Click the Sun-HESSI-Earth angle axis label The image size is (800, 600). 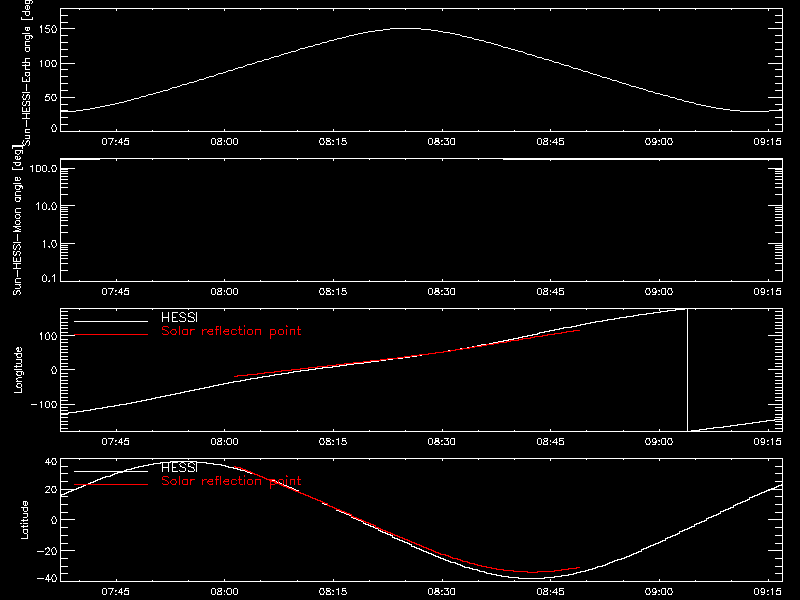click(x=27, y=73)
